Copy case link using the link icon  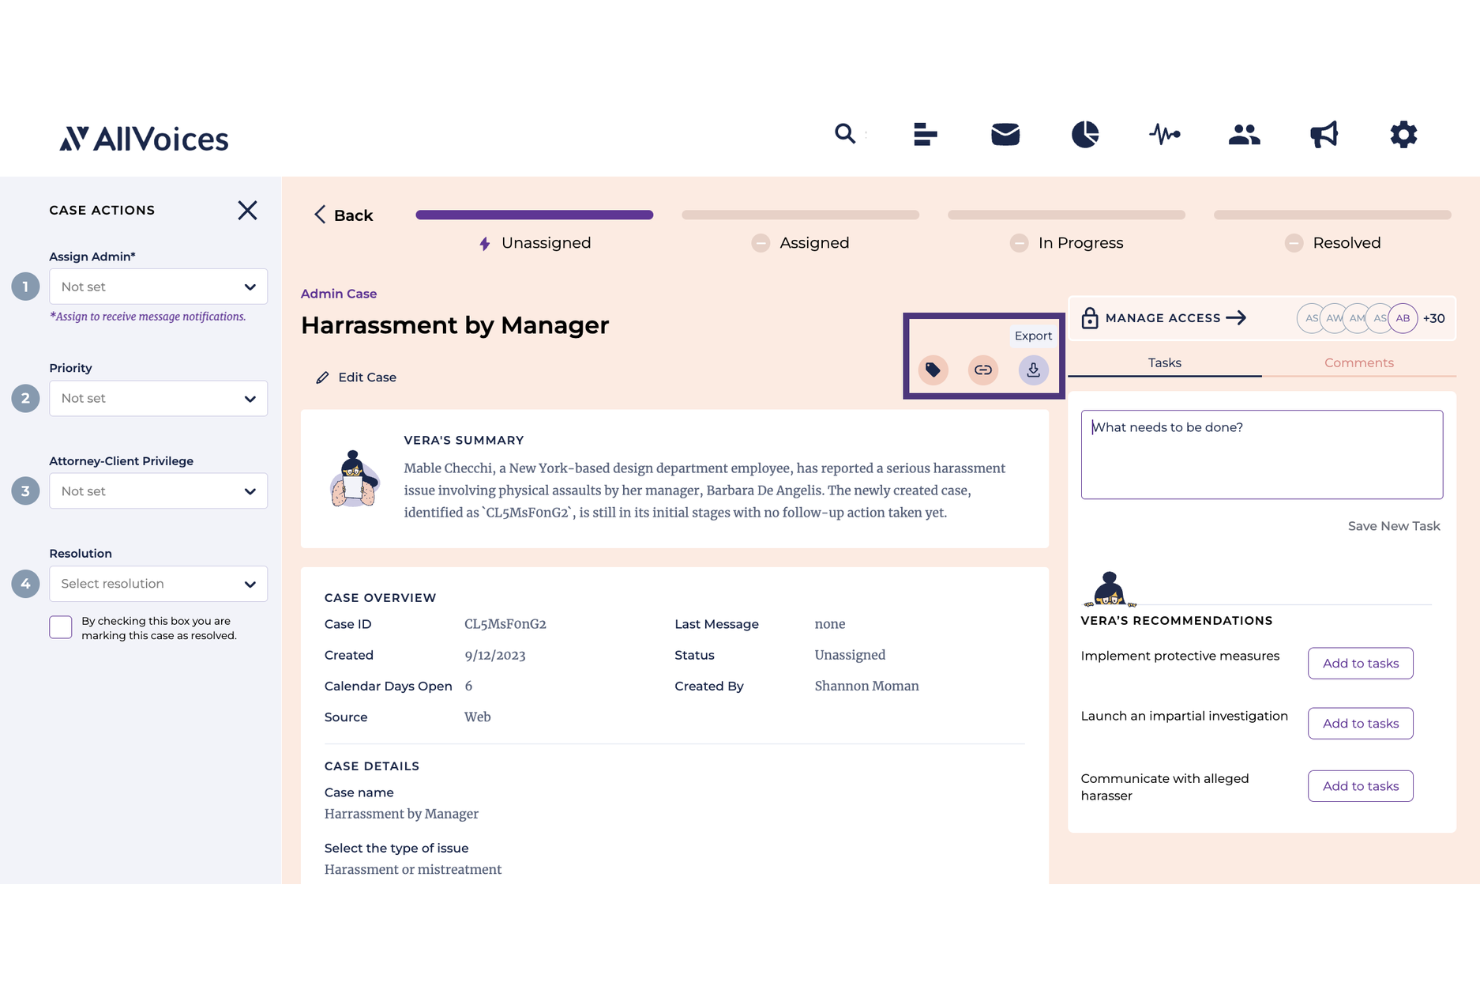click(x=983, y=369)
